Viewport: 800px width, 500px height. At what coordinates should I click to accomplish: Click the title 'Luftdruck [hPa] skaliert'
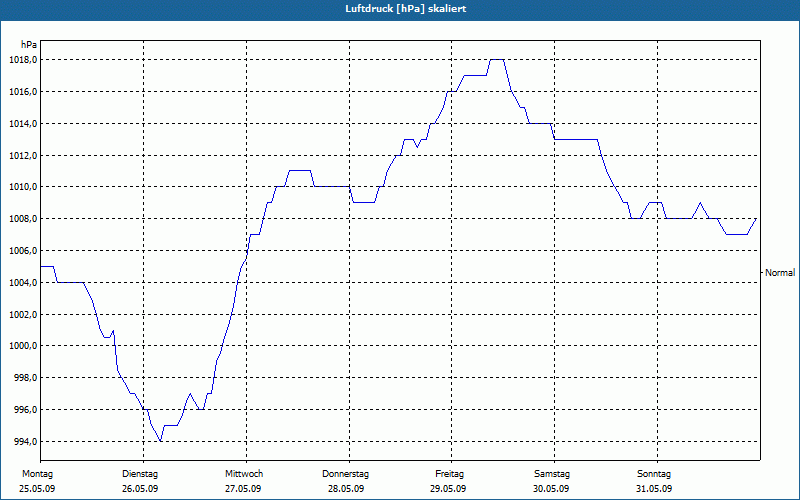(x=406, y=9)
